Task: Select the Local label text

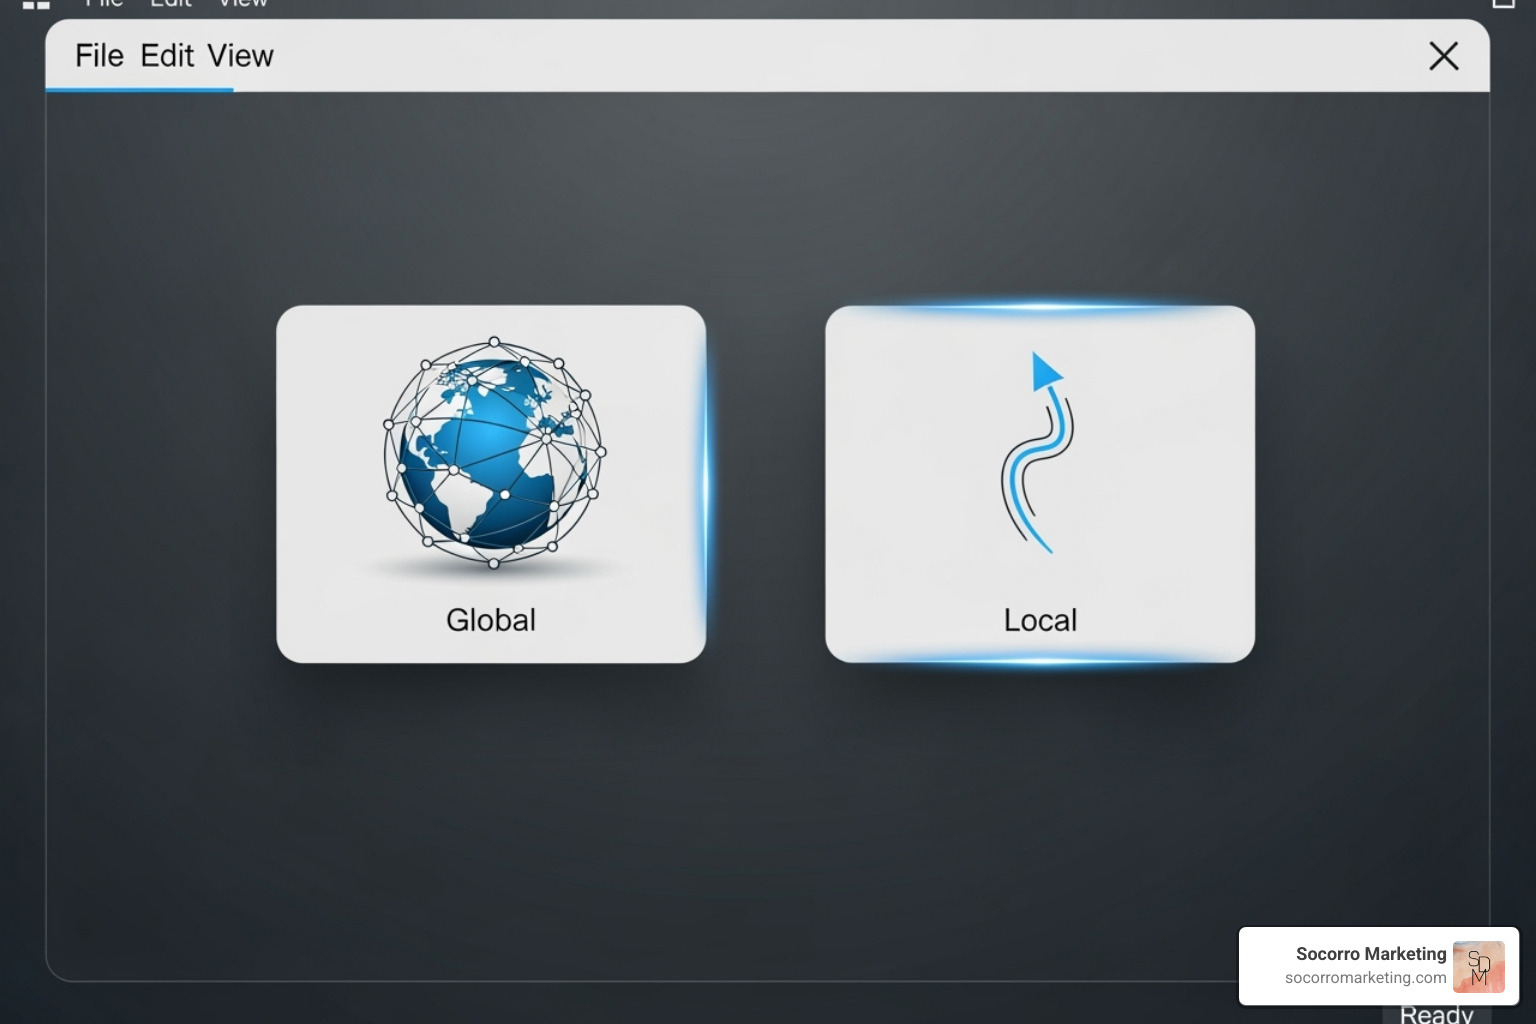Action: tap(1040, 620)
